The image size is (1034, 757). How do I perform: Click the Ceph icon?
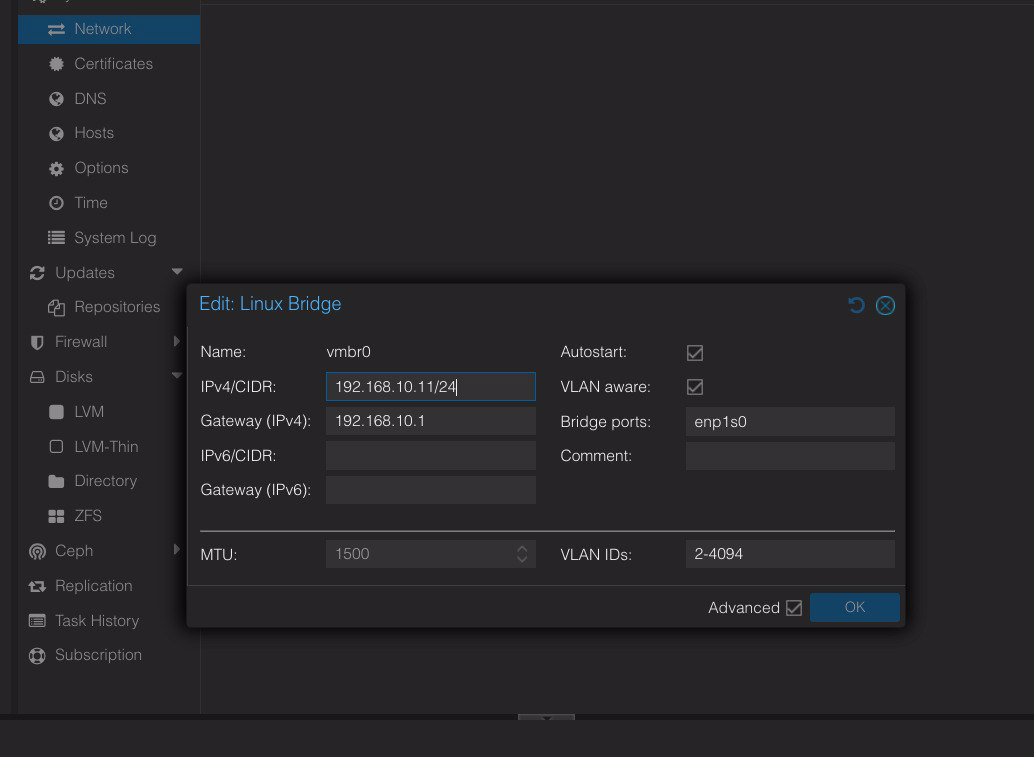click(37, 551)
